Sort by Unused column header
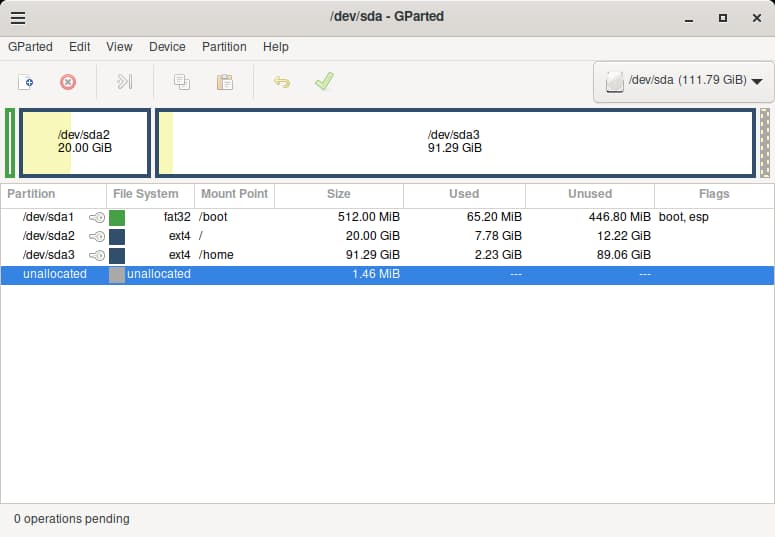775x537 pixels. click(590, 194)
